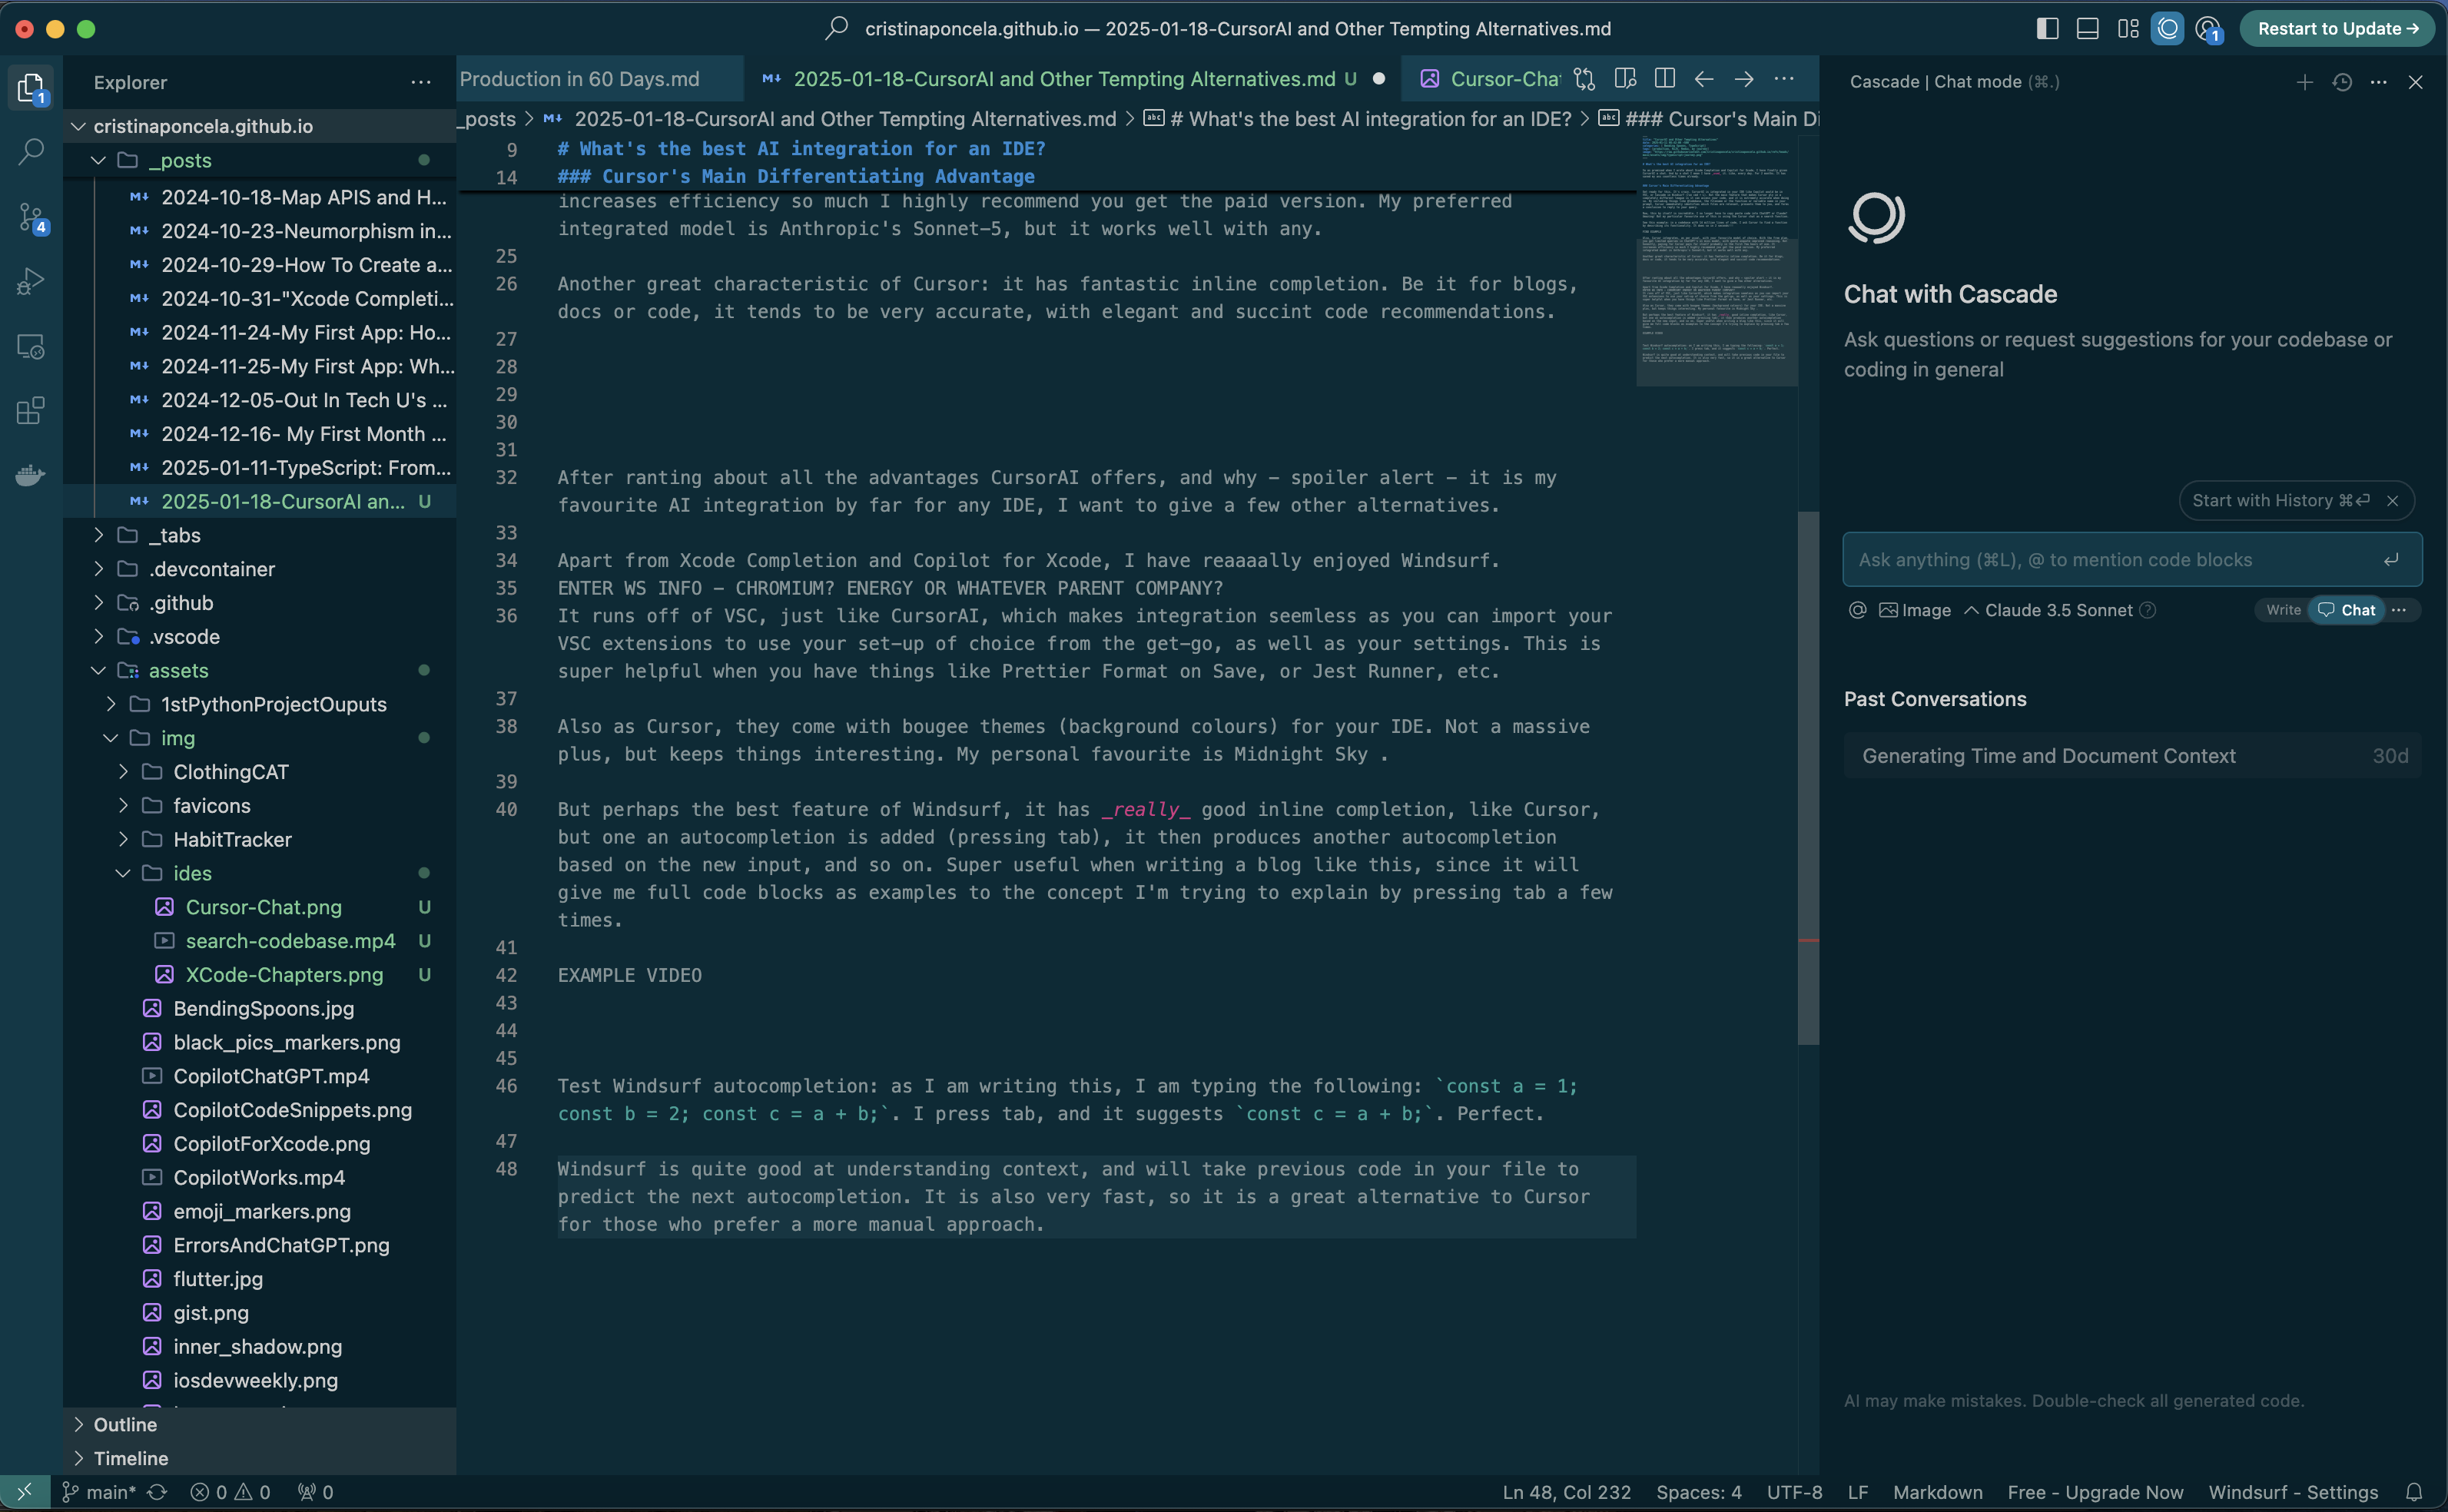Split the editor right
Viewport: 2448px width, 1512px height.
[x=1665, y=78]
